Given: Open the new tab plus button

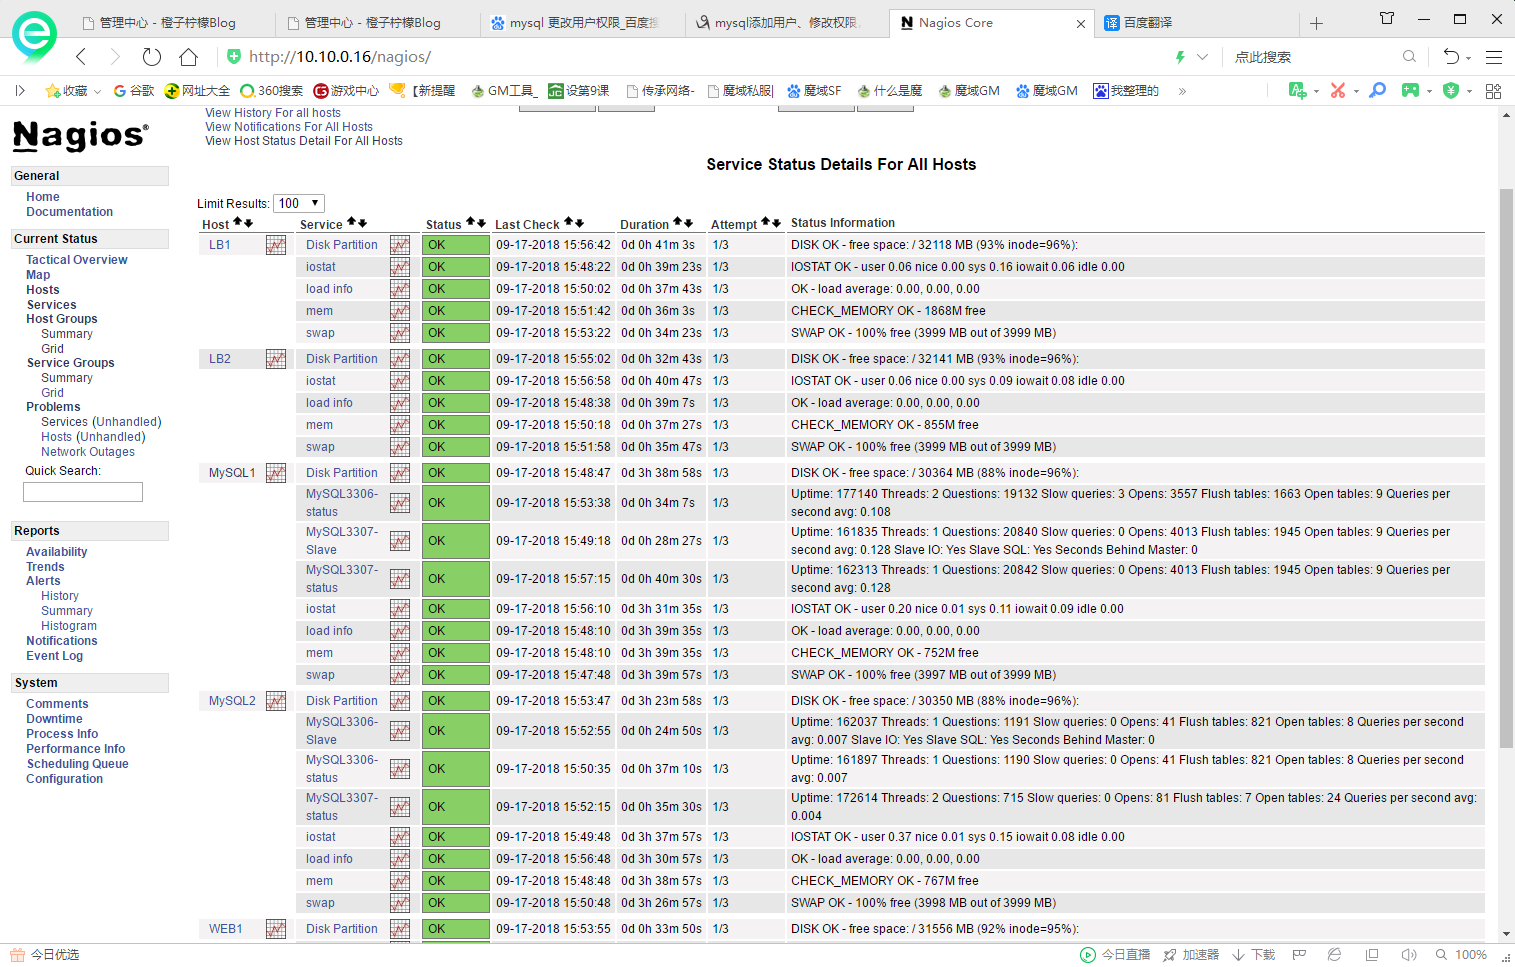Looking at the screenshot, I should tap(1316, 23).
